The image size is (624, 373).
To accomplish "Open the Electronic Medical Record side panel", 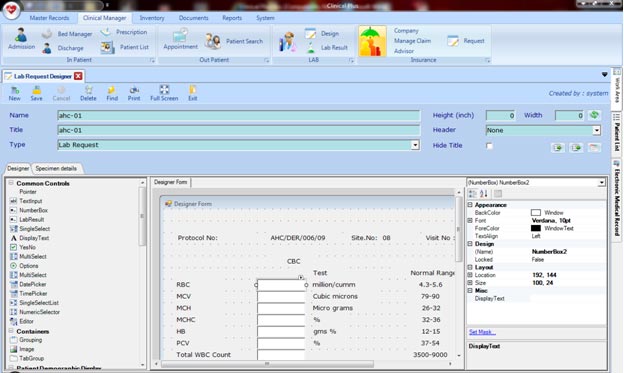I will pyautogui.click(x=617, y=199).
